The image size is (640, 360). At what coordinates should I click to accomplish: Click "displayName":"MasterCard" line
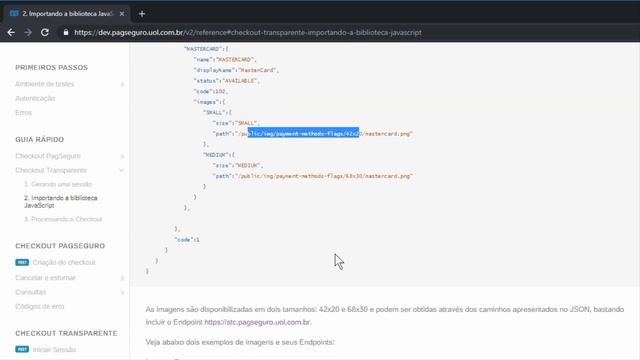[236, 70]
